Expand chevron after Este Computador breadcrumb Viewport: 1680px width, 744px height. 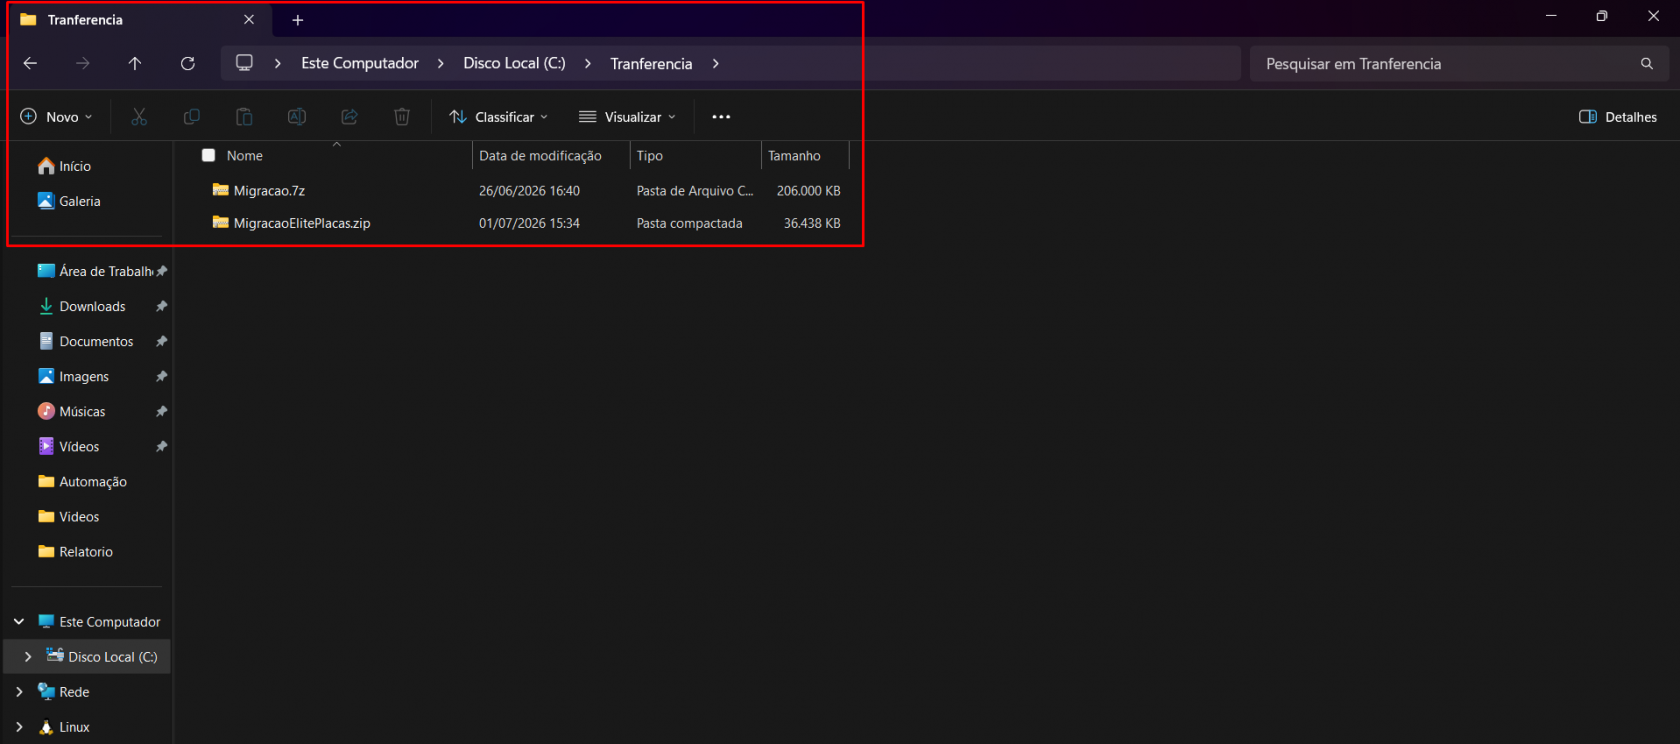tap(441, 63)
